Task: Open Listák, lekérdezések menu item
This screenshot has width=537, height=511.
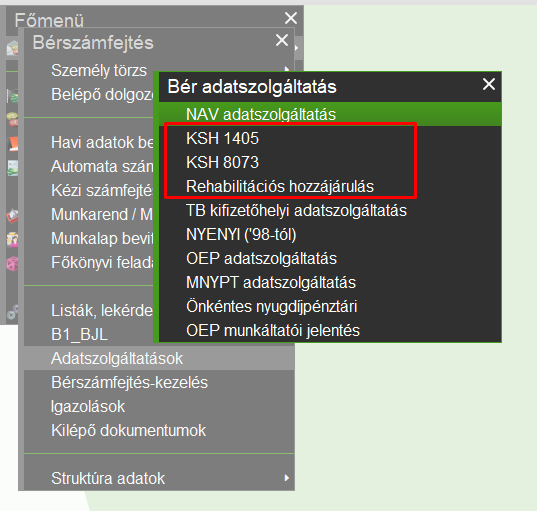Action: tap(102, 311)
